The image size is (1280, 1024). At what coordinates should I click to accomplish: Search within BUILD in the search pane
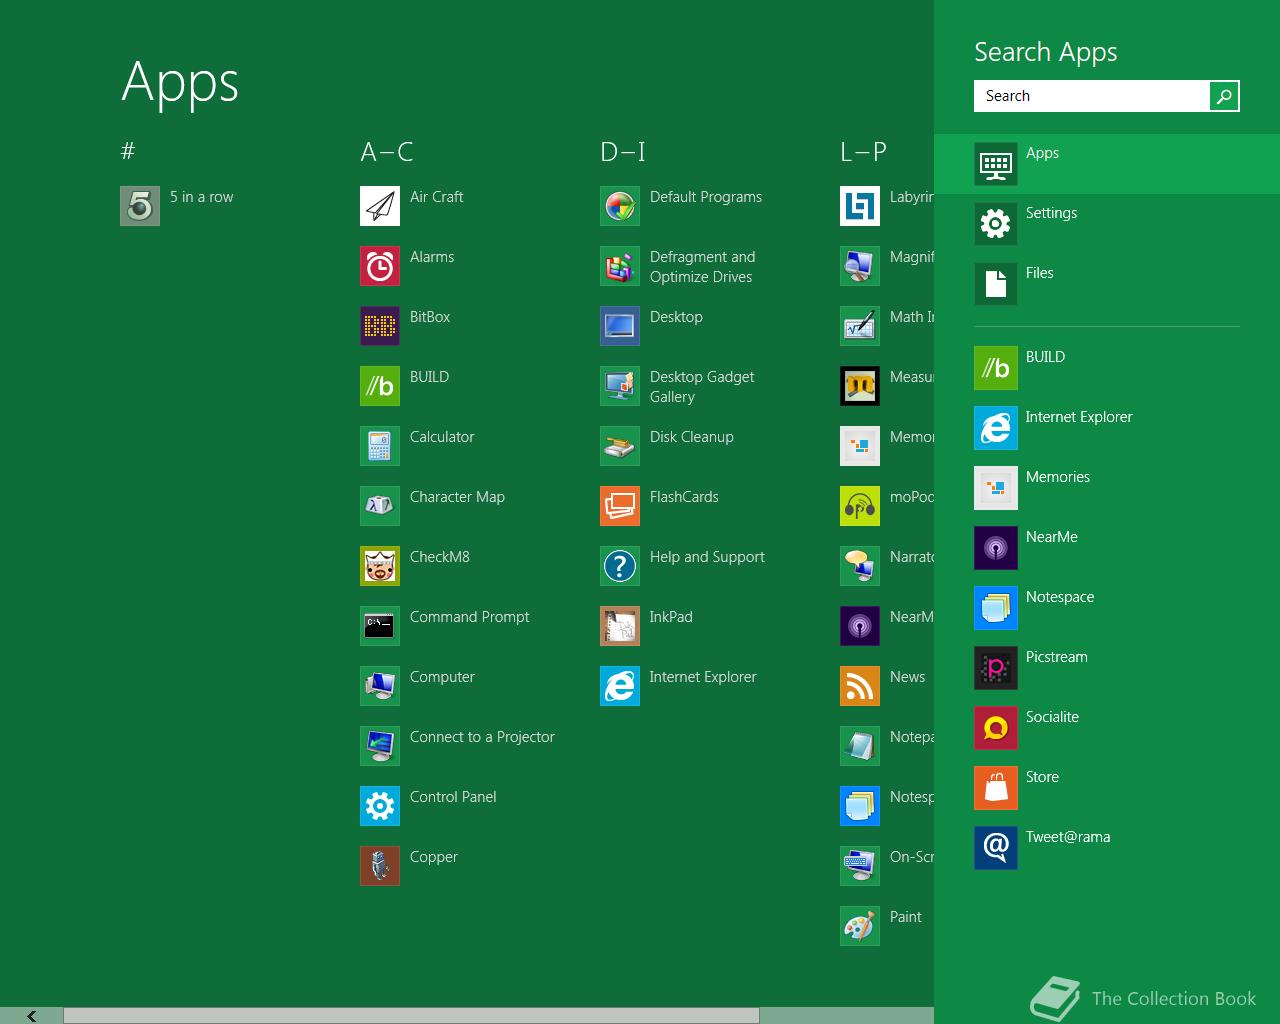1107,368
